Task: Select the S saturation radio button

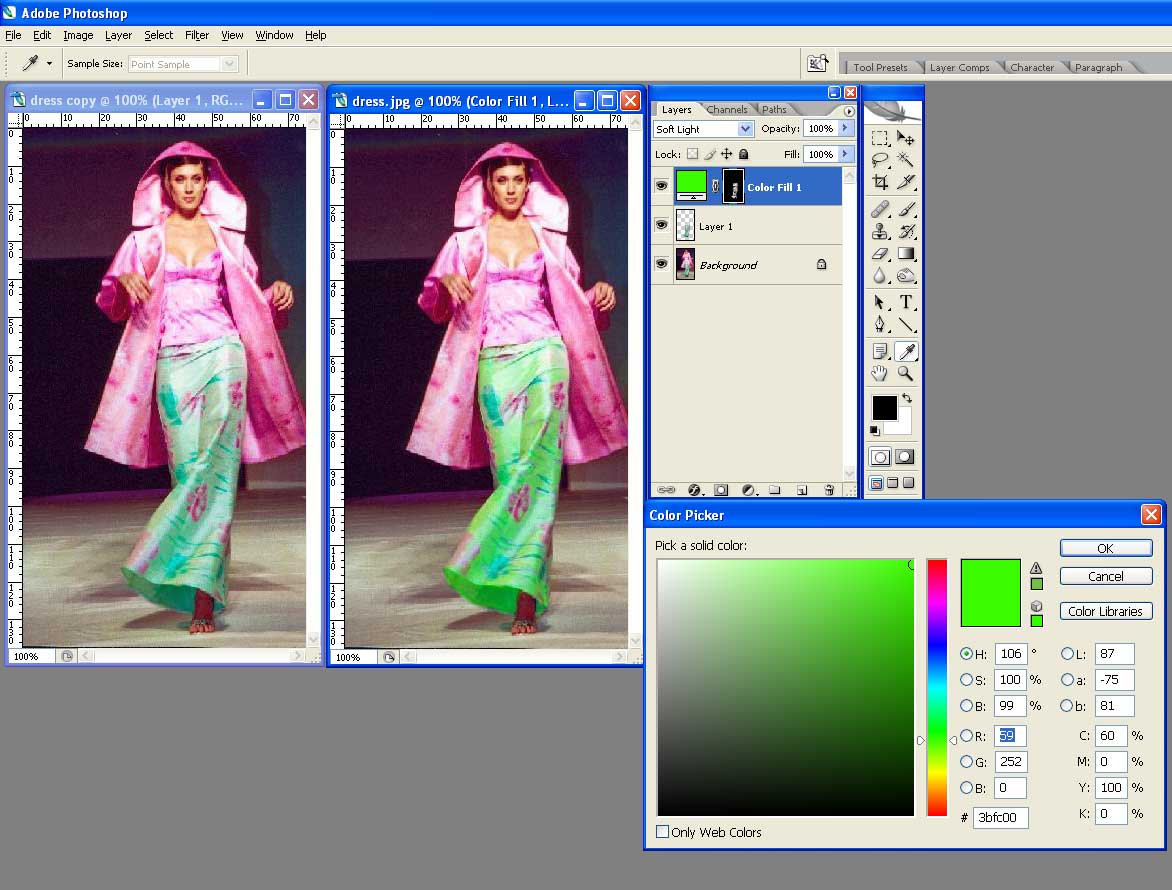Action: [966, 680]
